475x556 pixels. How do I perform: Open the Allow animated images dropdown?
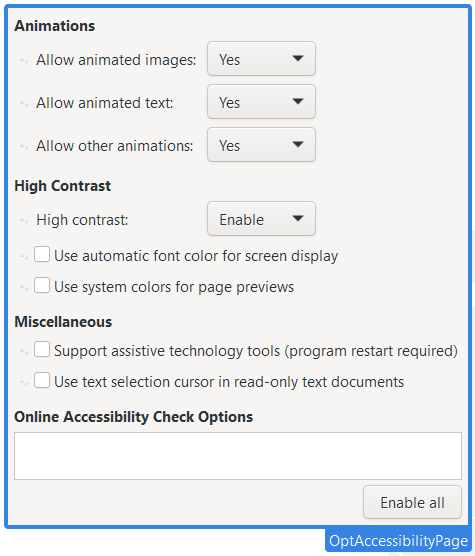[x=261, y=59]
